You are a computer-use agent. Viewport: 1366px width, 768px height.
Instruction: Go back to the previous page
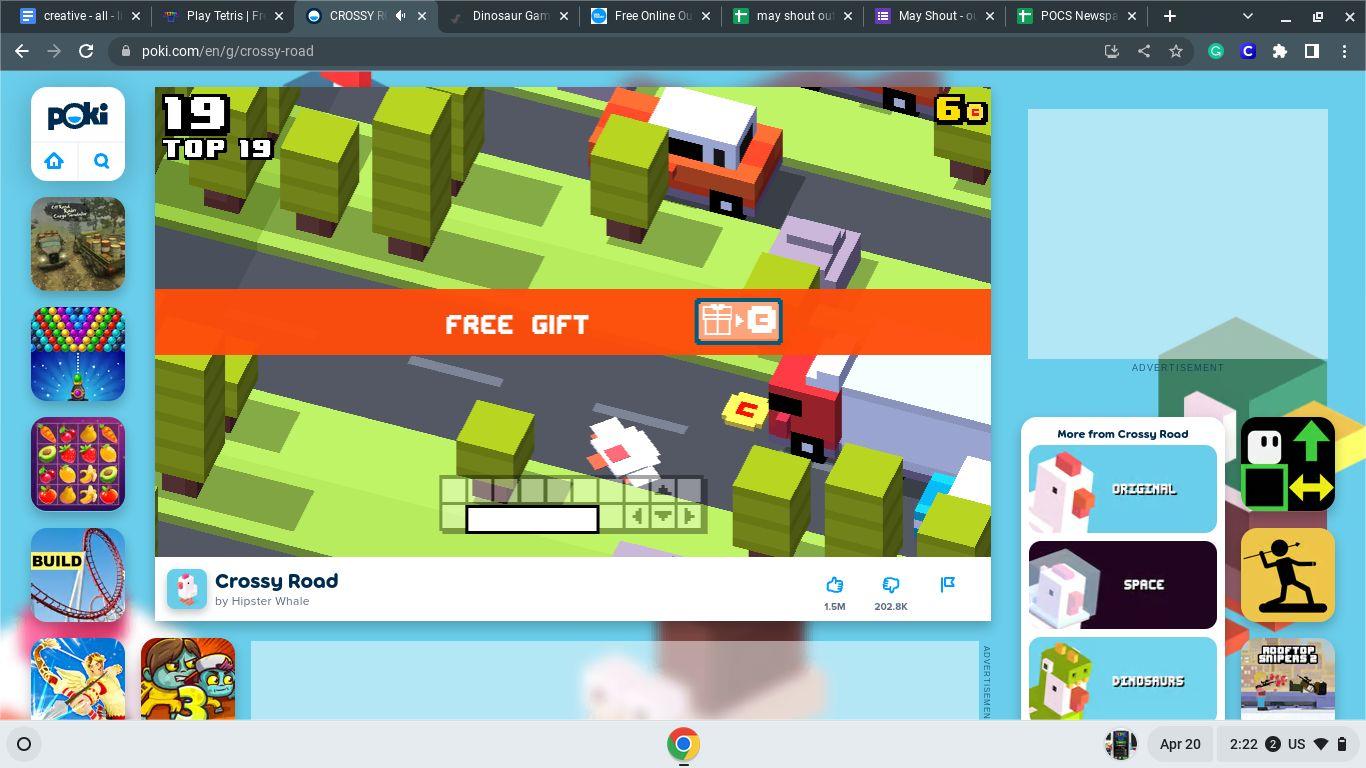pos(22,51)
